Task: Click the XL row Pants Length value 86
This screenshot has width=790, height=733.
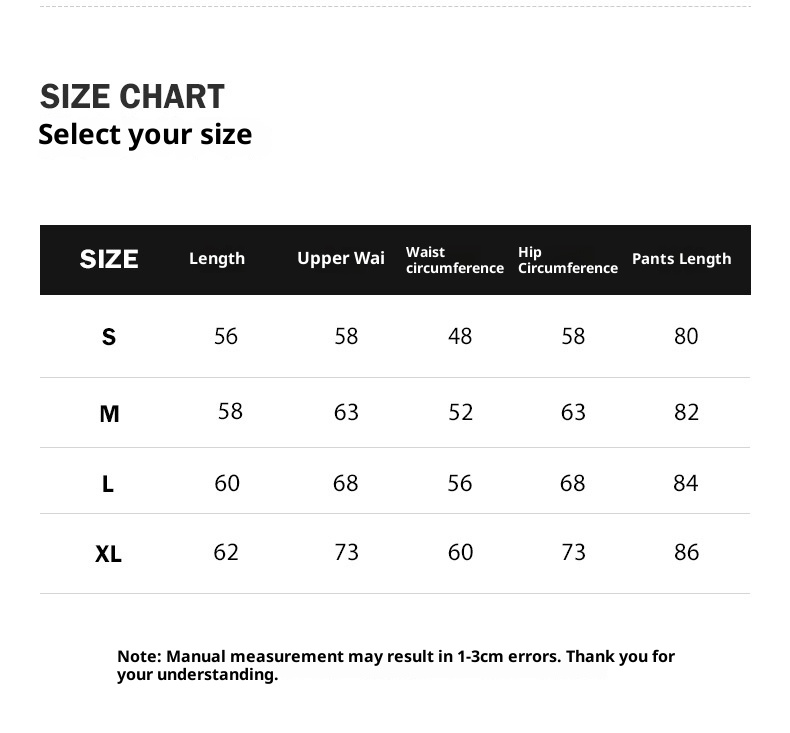Action: pyautogui.click(x=686, y=552)
